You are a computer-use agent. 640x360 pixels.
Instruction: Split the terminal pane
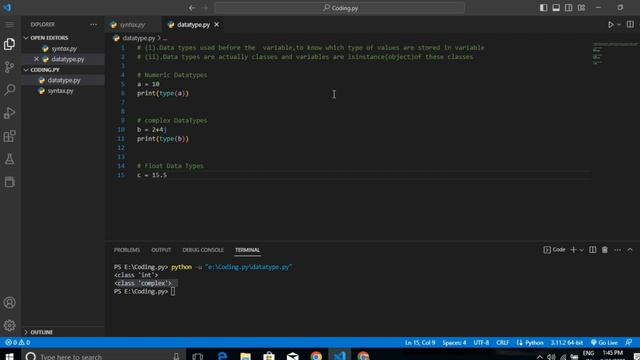593,250
